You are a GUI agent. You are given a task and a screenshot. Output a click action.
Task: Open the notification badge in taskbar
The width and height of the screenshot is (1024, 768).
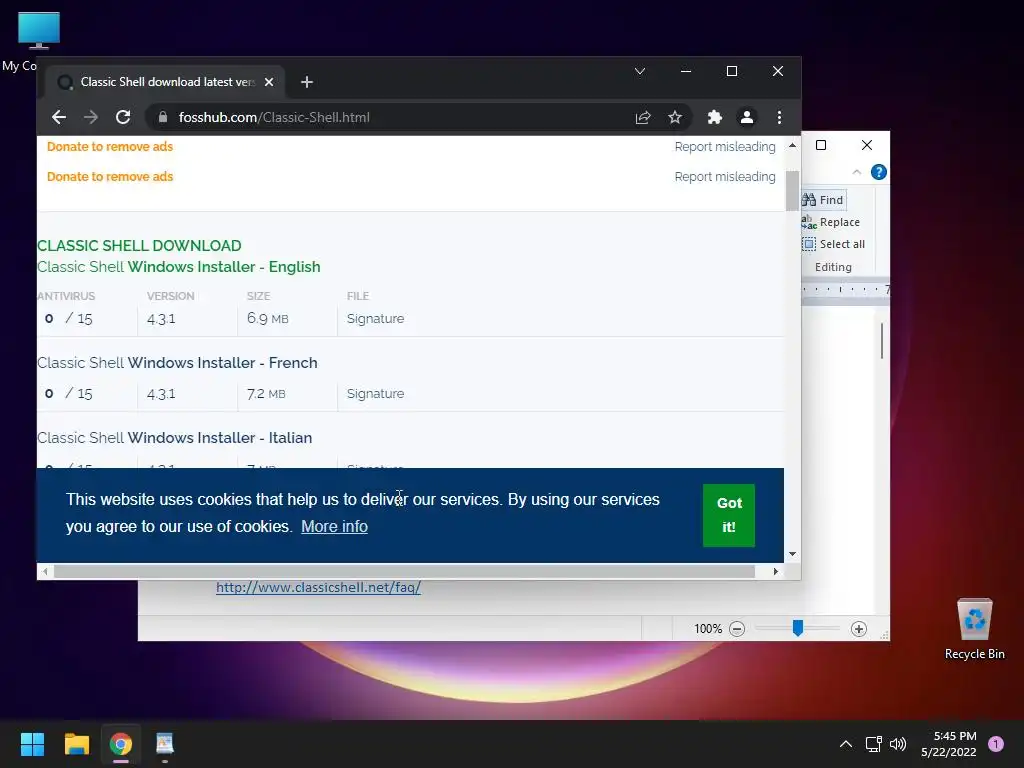click(x=996, y=744)
